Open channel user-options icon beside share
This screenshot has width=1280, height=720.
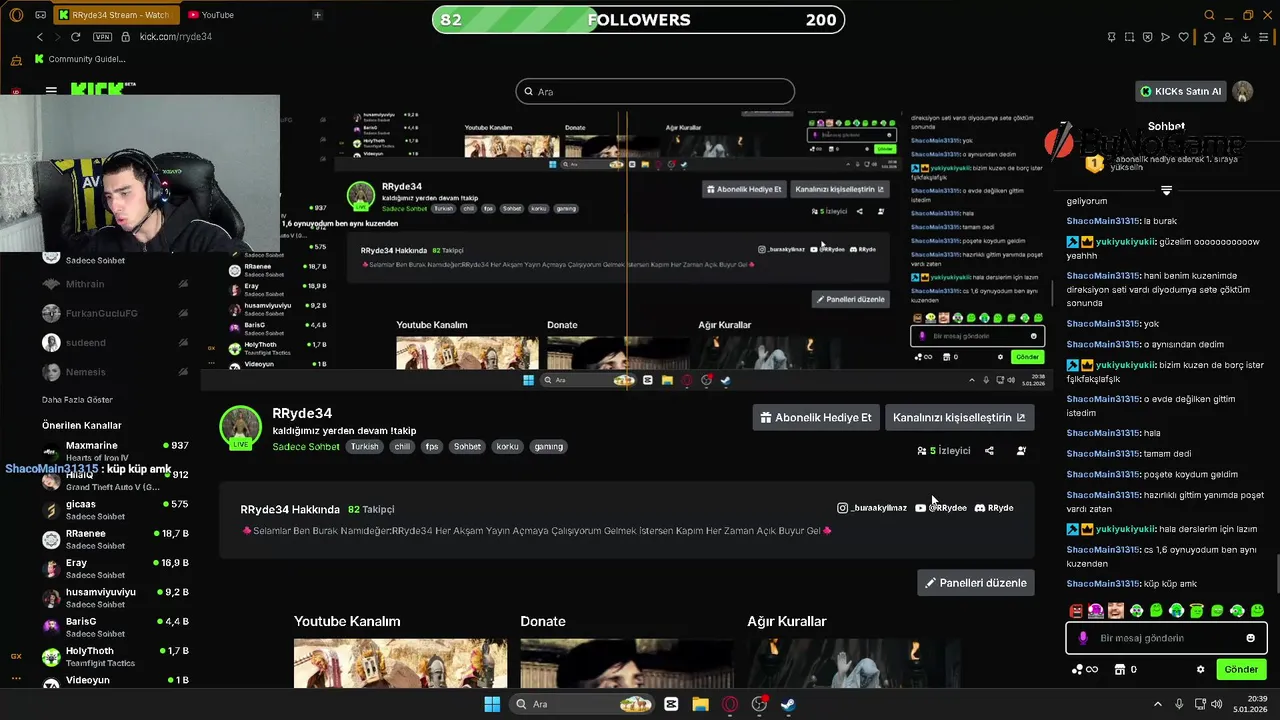tap(1021, 451)
